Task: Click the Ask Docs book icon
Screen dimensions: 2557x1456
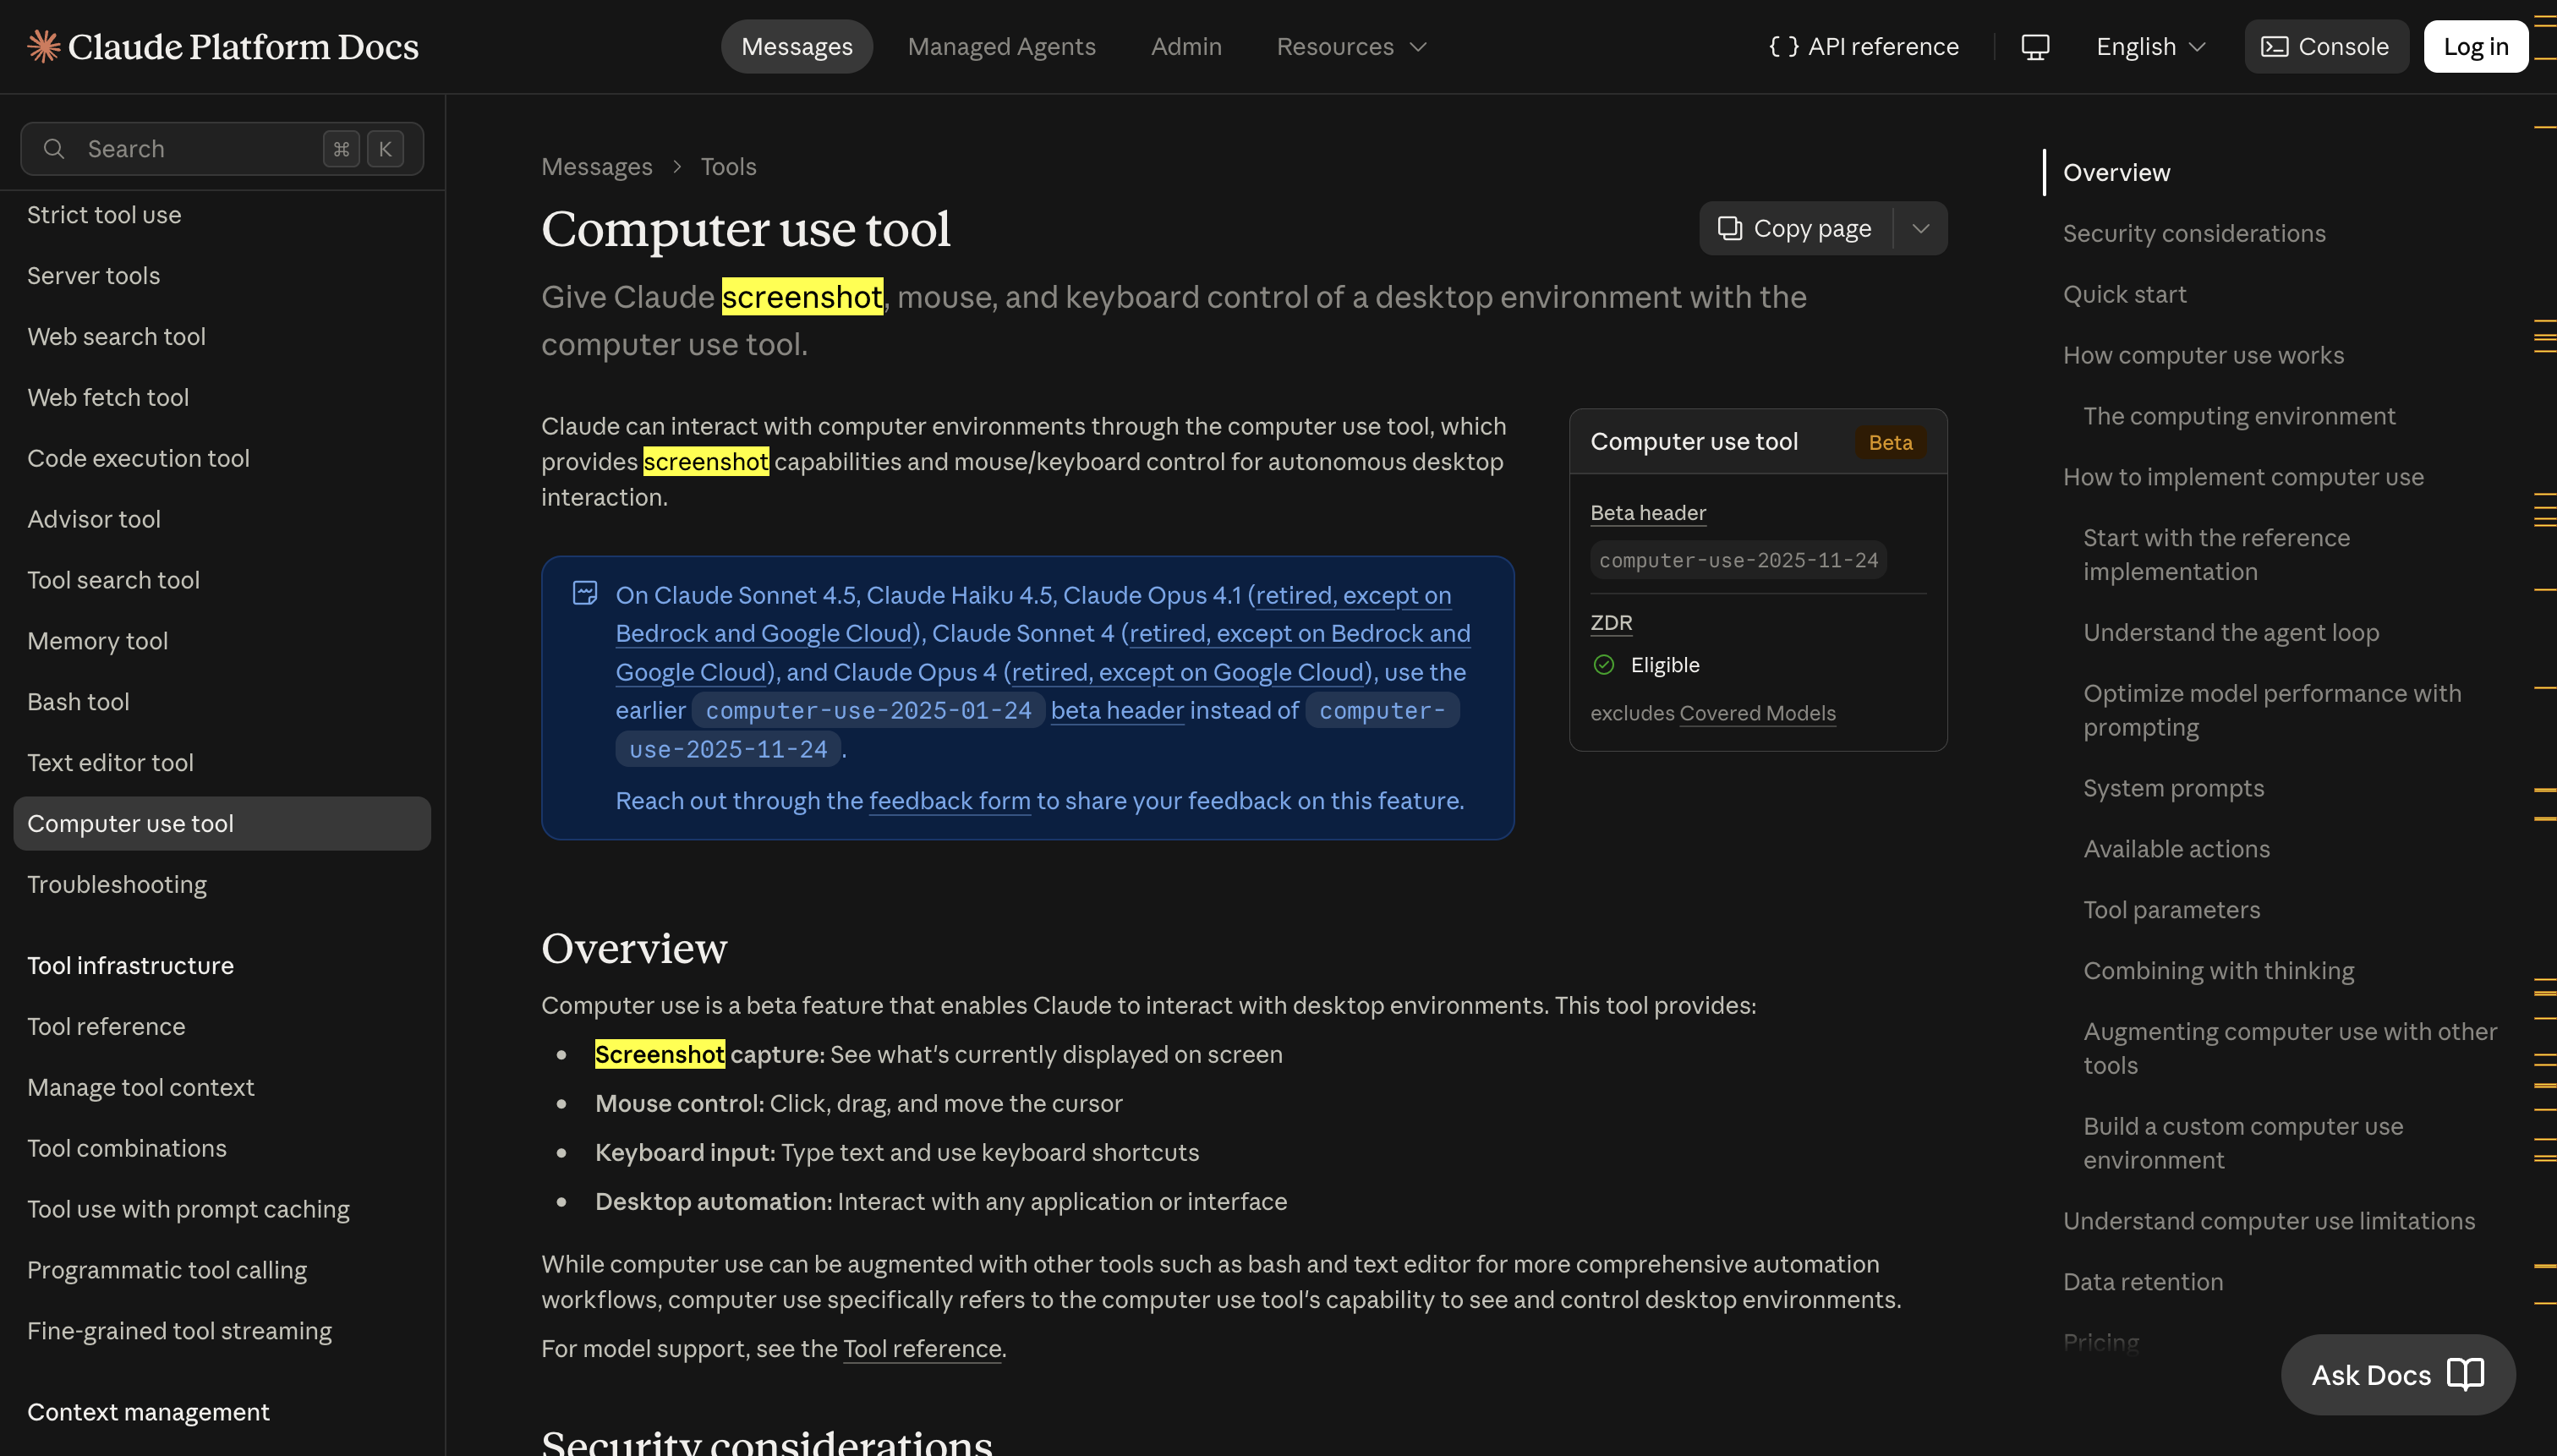Action: click(2465, 1374)
